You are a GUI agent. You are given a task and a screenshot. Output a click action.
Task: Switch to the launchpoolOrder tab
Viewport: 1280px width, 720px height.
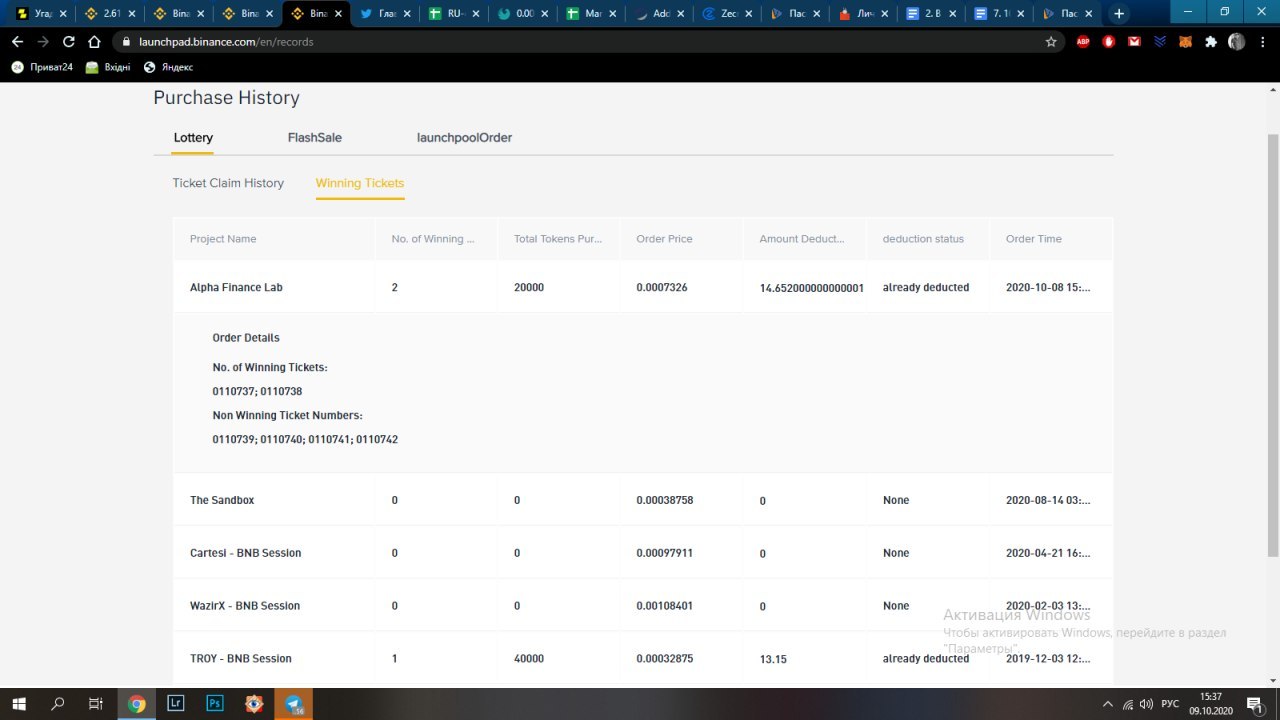click(x=464, y=138)
